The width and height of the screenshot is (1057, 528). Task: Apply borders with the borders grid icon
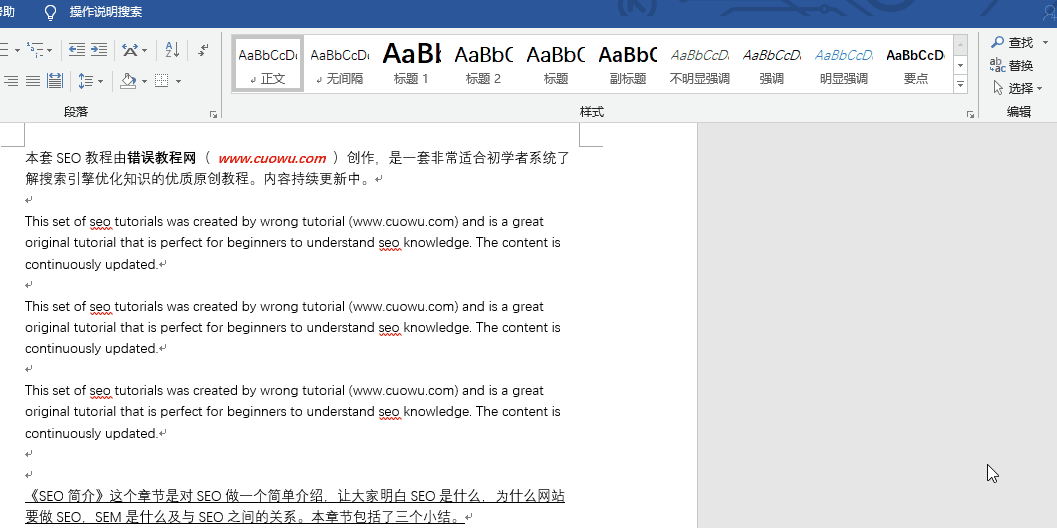click(162, 81)
